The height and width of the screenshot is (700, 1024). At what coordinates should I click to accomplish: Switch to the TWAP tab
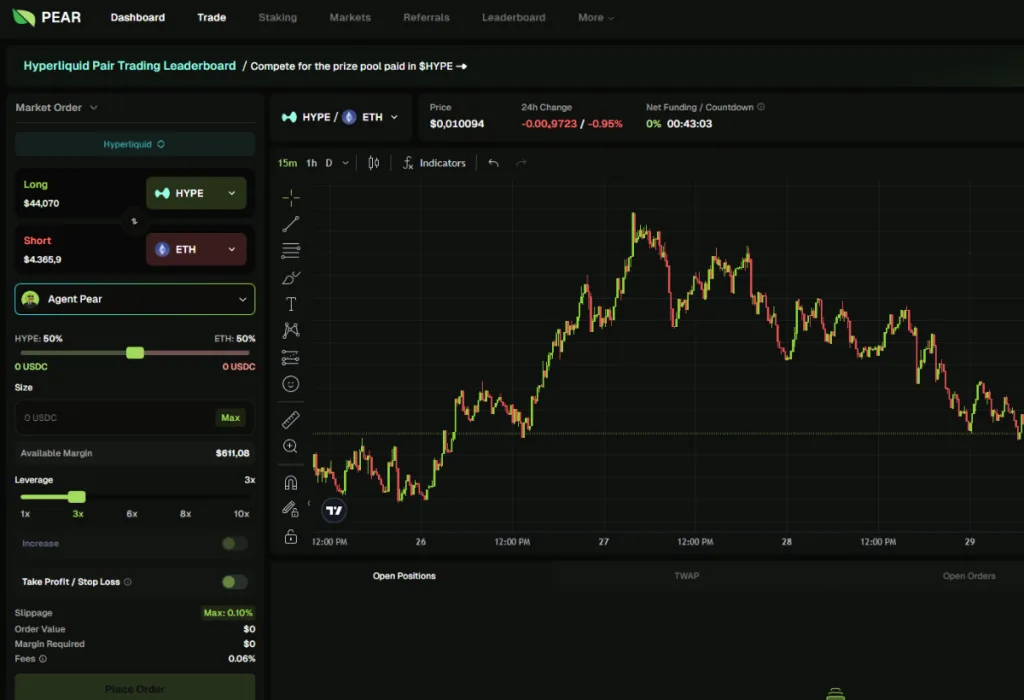[x=686, y=576]
